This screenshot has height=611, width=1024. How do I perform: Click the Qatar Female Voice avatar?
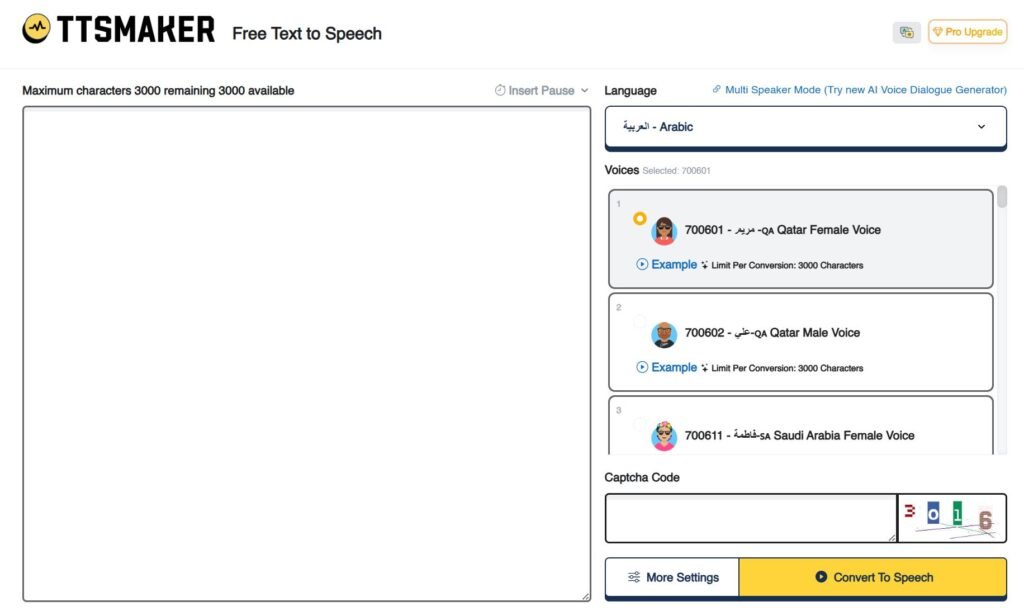(x=664, y=231)
